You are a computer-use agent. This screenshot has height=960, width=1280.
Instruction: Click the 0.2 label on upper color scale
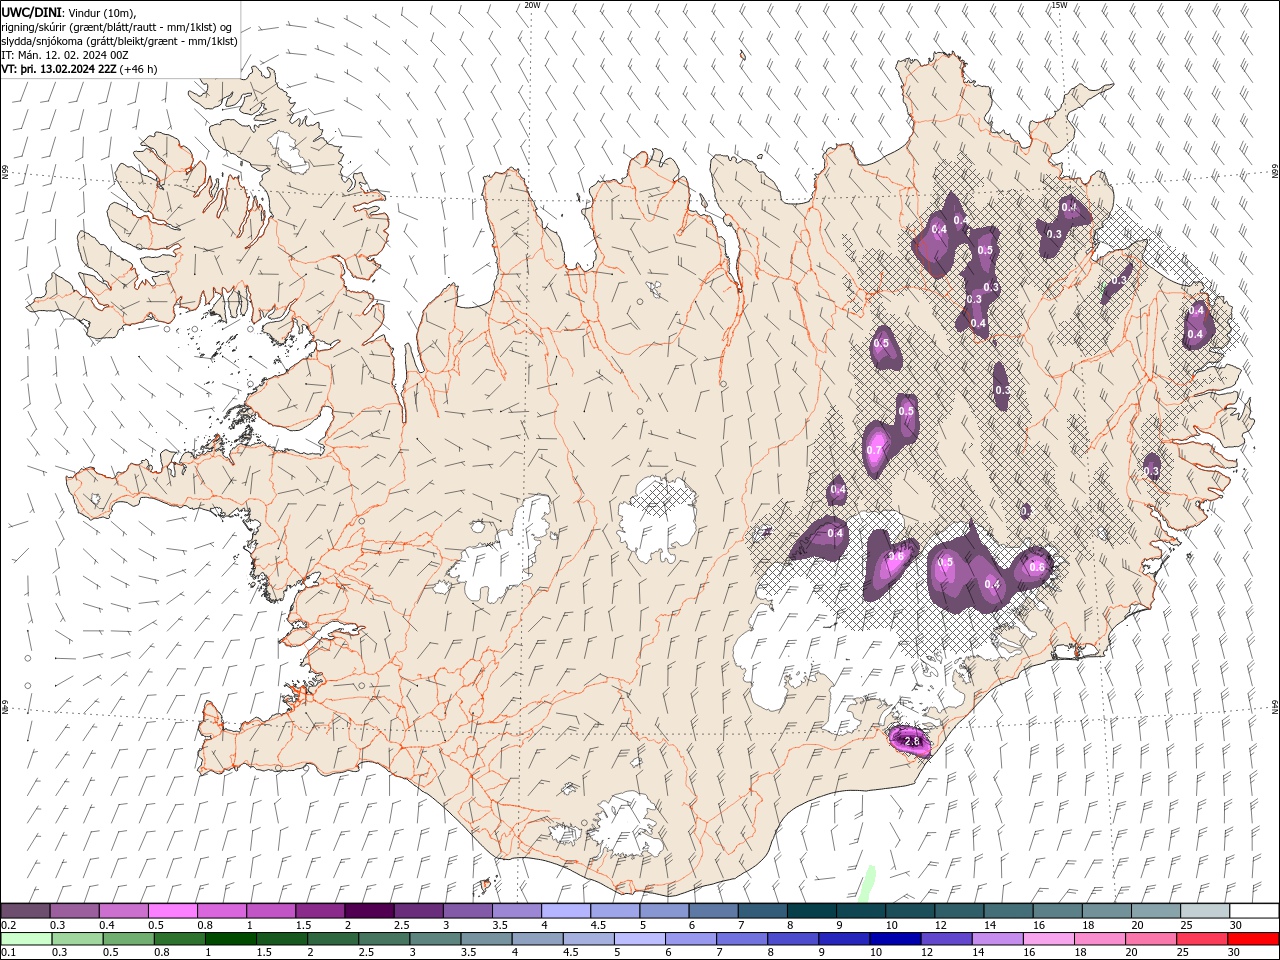coord(8,925)
